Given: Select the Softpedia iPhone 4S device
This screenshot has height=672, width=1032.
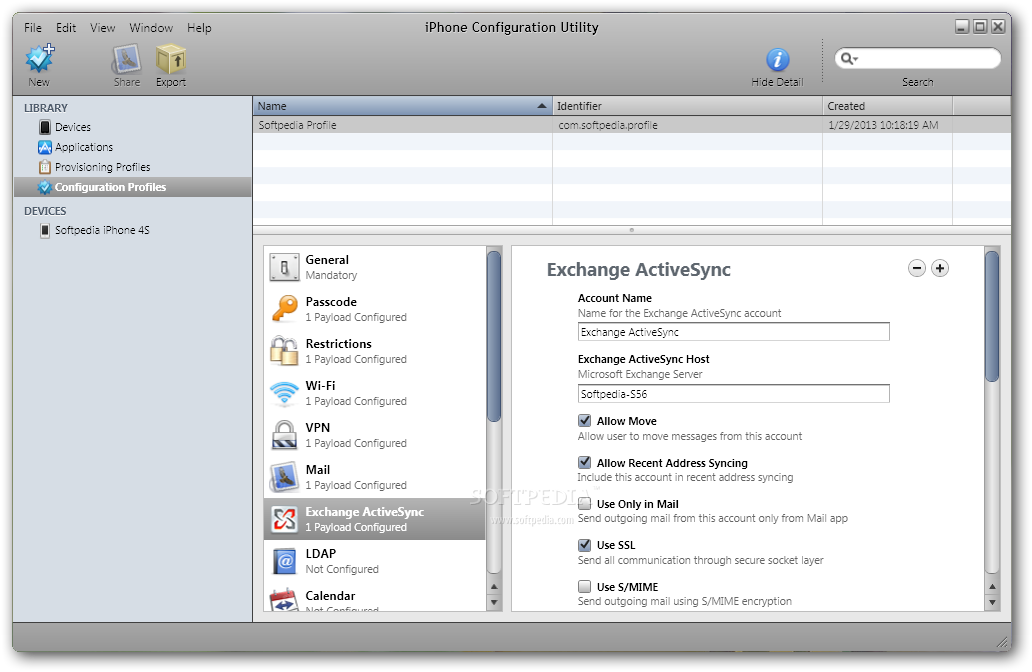Looking at the screenshot, I should [94, 230].
